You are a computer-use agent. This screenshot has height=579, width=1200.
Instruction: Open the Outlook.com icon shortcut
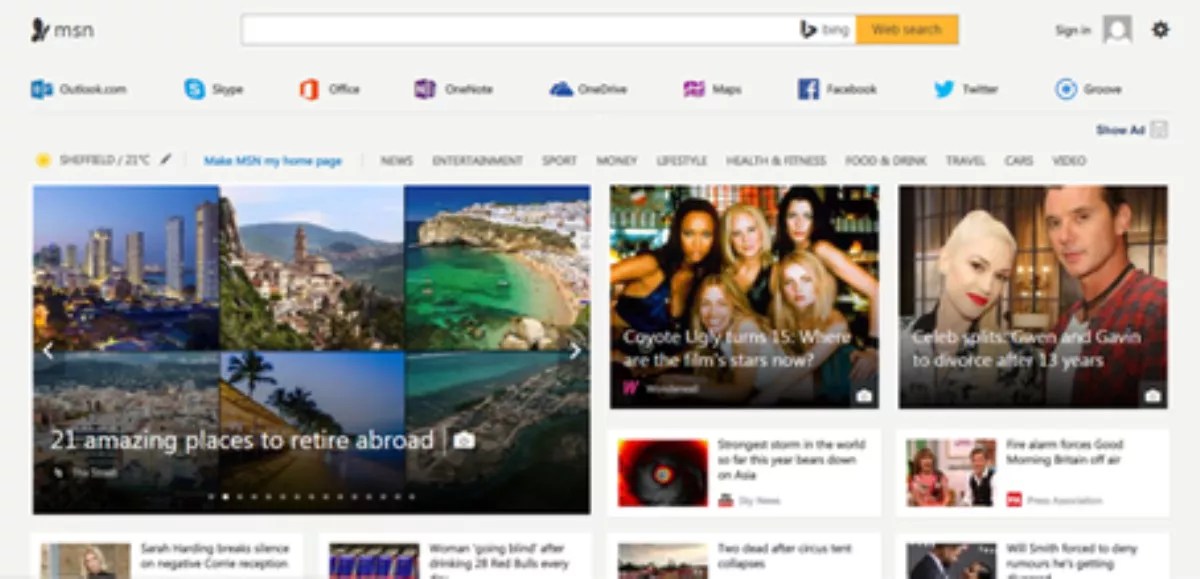coord(42,89)
